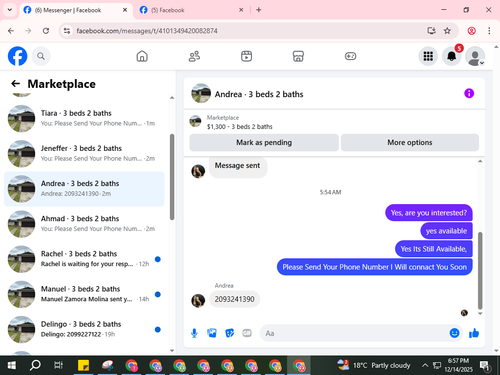Click the back arrow beside Marketplace heading

16,83
